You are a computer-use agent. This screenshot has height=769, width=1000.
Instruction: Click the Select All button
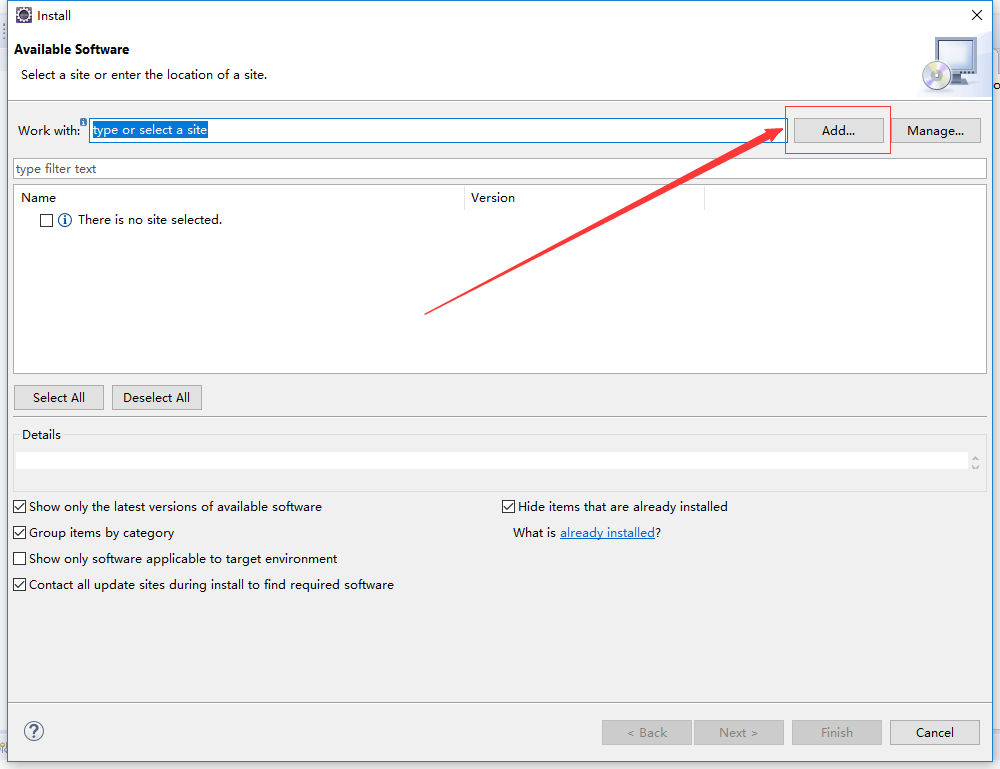59,397
